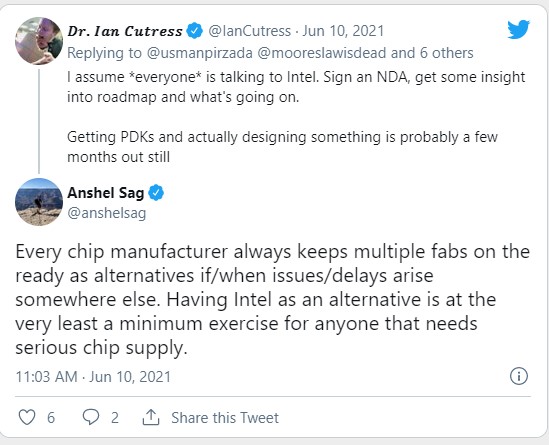Image resolution: width=549 pixels, height=445 pixels.
Task: Open the Anshel Sag name link
Action: coord(105,193)
